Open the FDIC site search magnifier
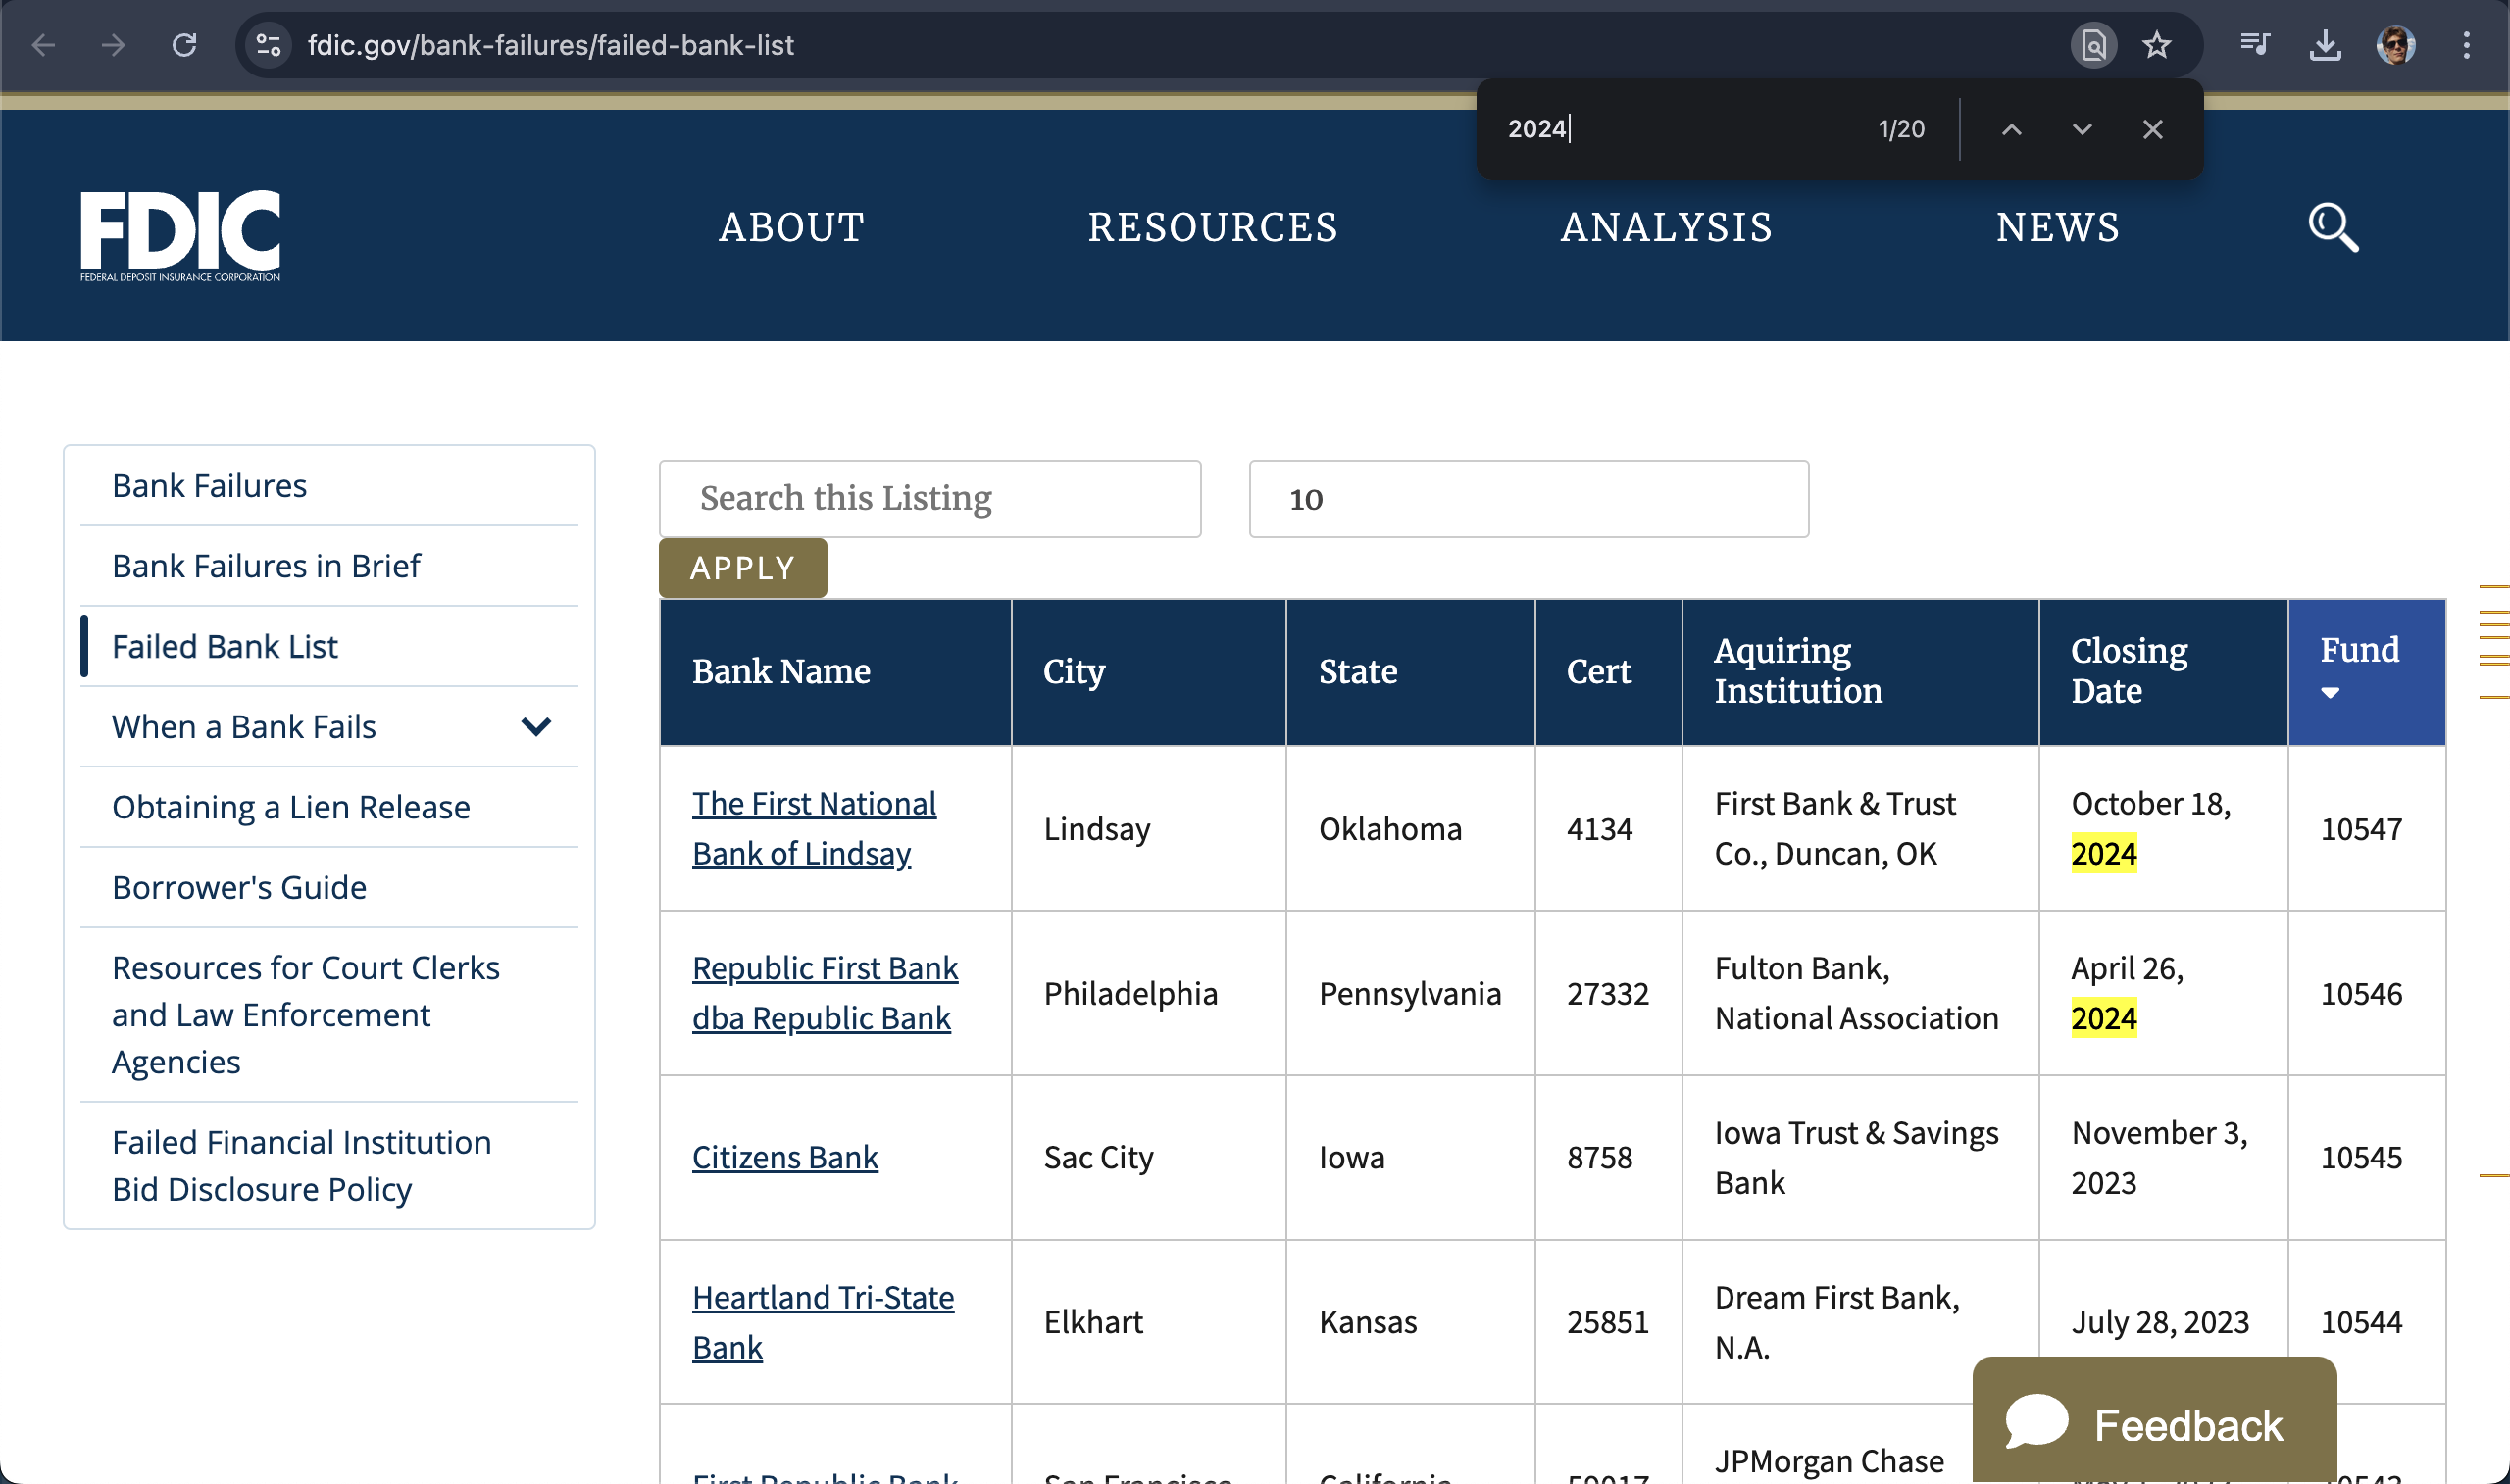Viewport: 2510px width, 1484px height. click(x=2333, y=228)
